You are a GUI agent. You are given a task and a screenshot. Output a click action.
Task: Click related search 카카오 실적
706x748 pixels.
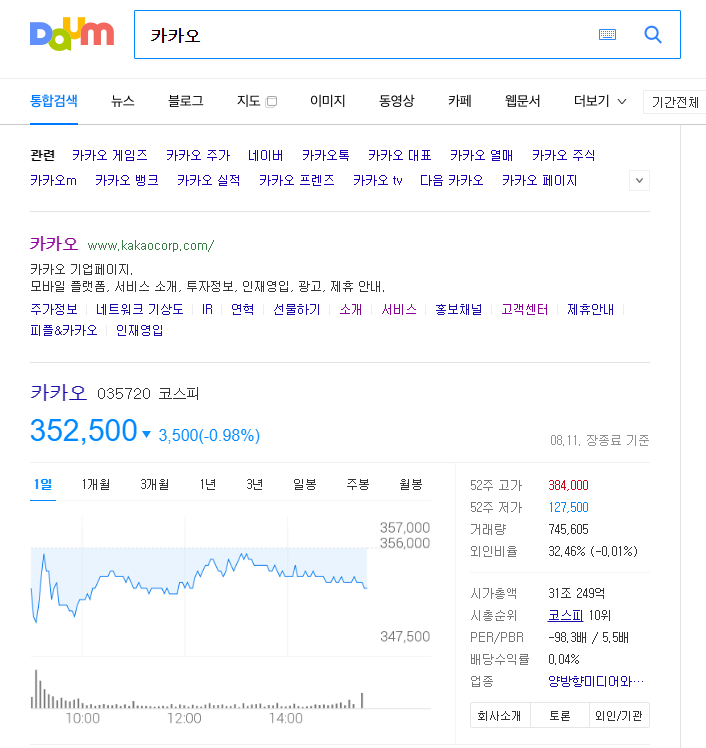click(x=208, y=180)
